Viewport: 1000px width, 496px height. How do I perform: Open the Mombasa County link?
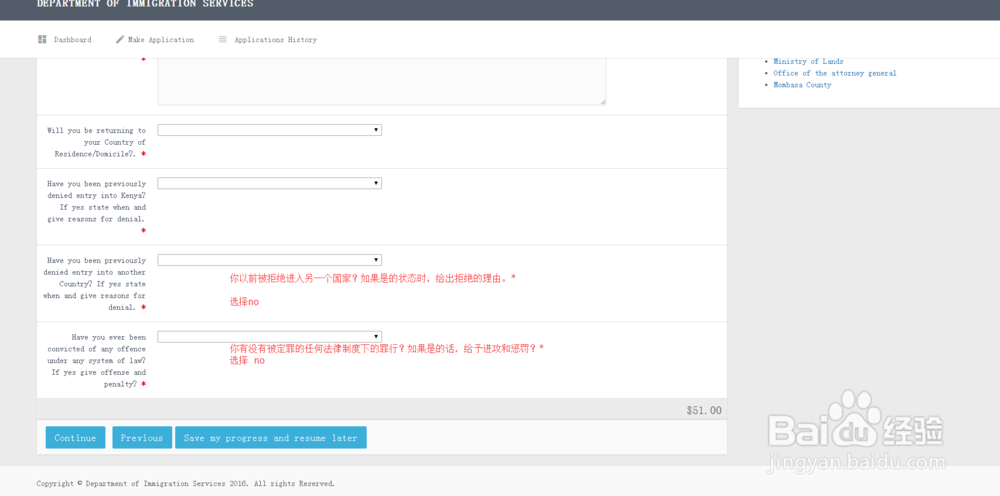[802, 85]
